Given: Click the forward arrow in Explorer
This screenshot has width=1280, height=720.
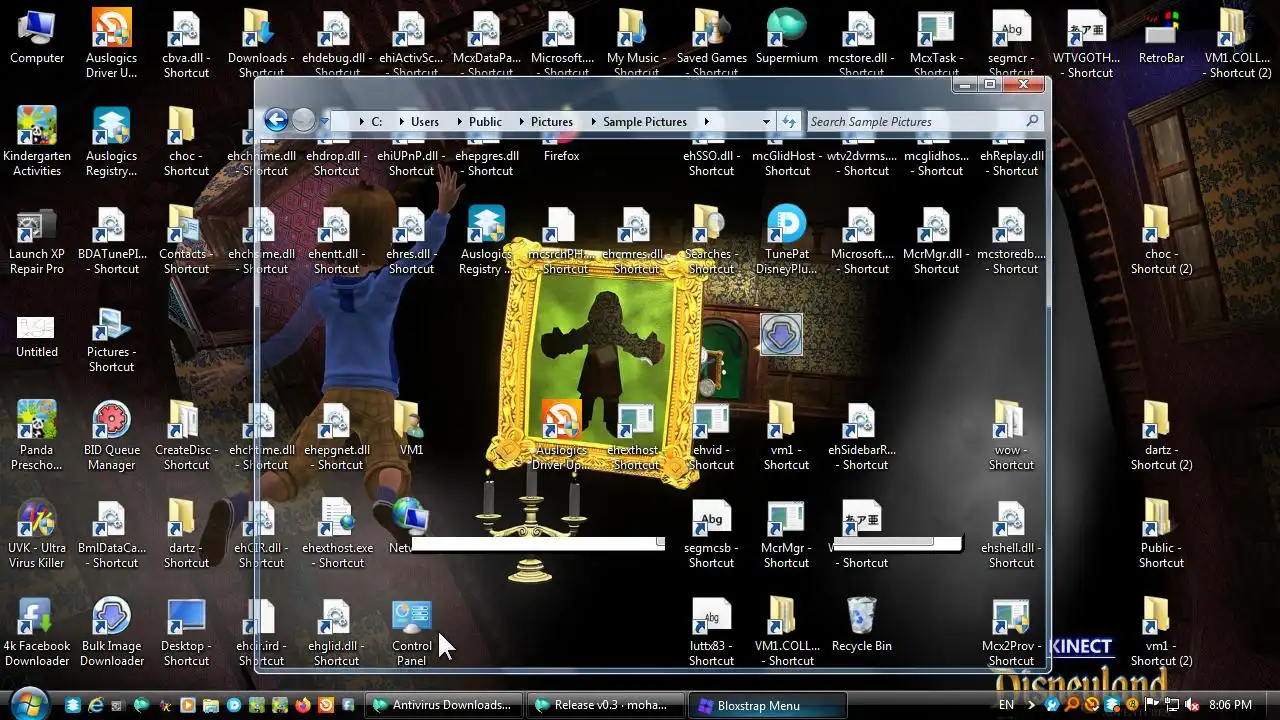Looking at the screenshot, I should point(303,121).
